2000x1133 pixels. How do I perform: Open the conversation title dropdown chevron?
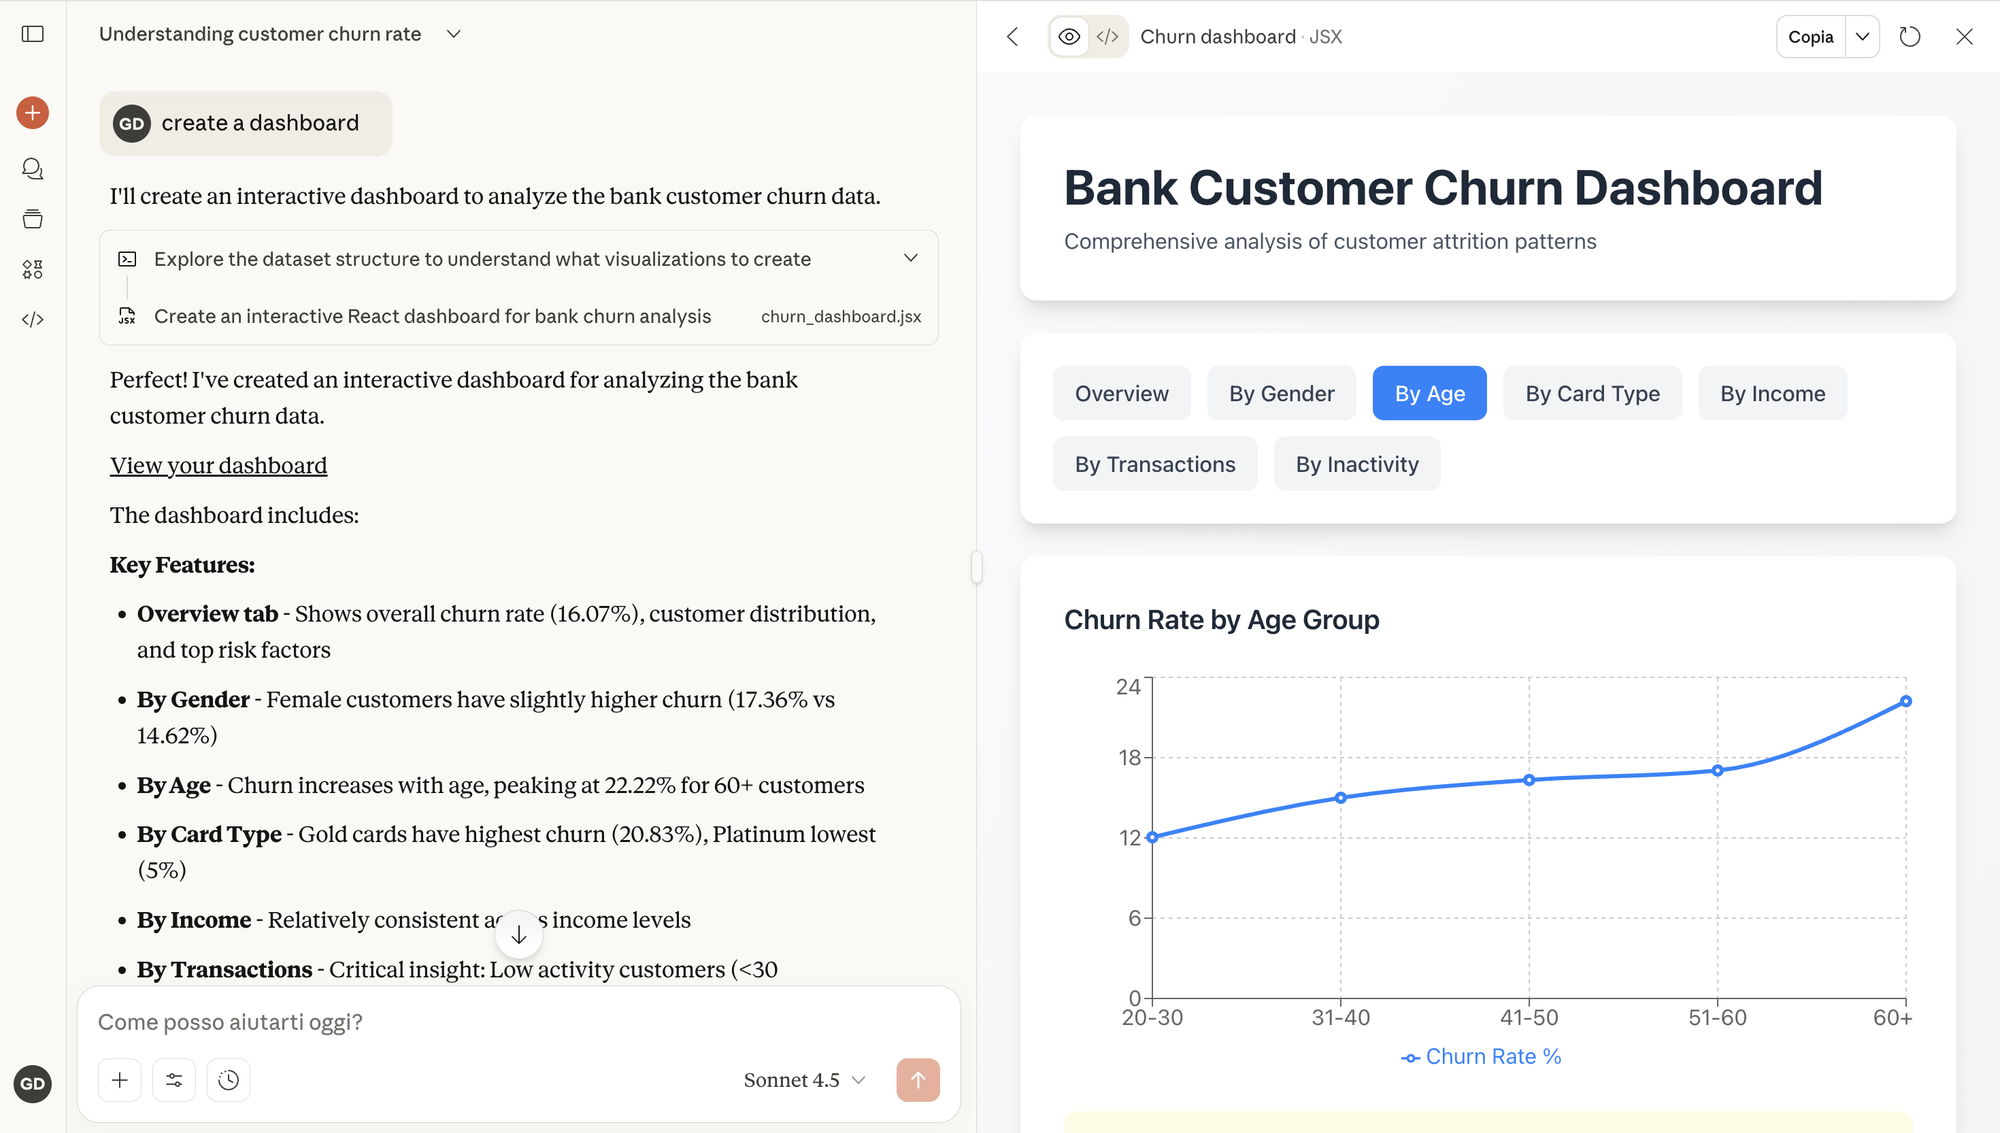point(453,34)
